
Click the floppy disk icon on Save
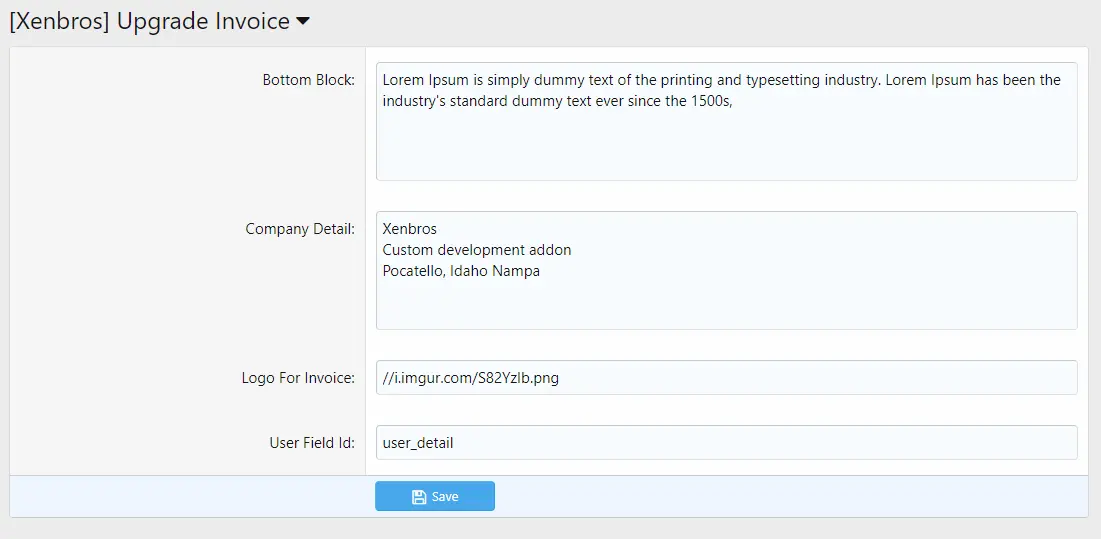tap(419, 497)
